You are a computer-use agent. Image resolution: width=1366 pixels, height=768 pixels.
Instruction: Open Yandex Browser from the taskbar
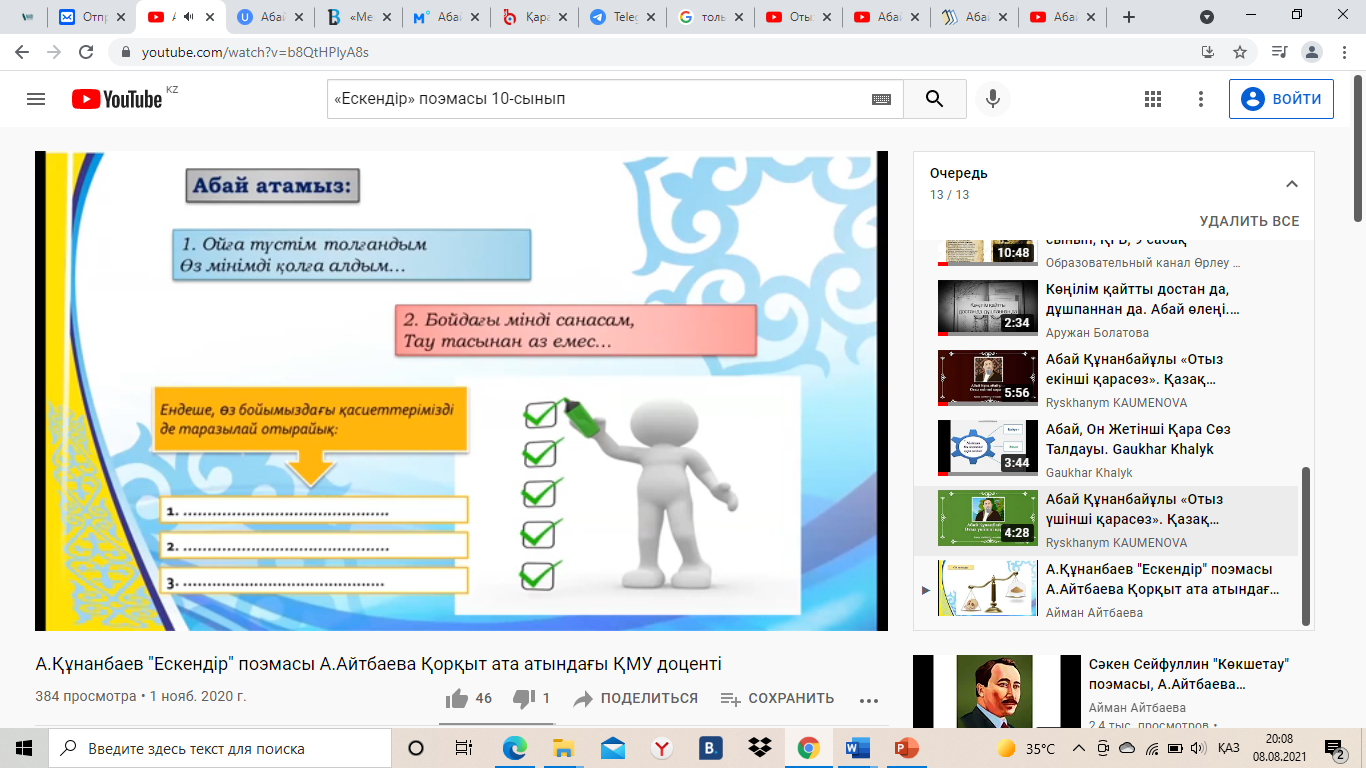[x=661, y=748]
